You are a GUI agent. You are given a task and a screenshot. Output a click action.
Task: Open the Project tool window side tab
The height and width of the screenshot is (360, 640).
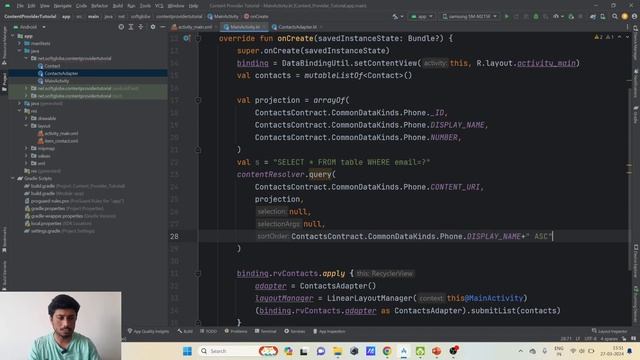click(4, 83)
